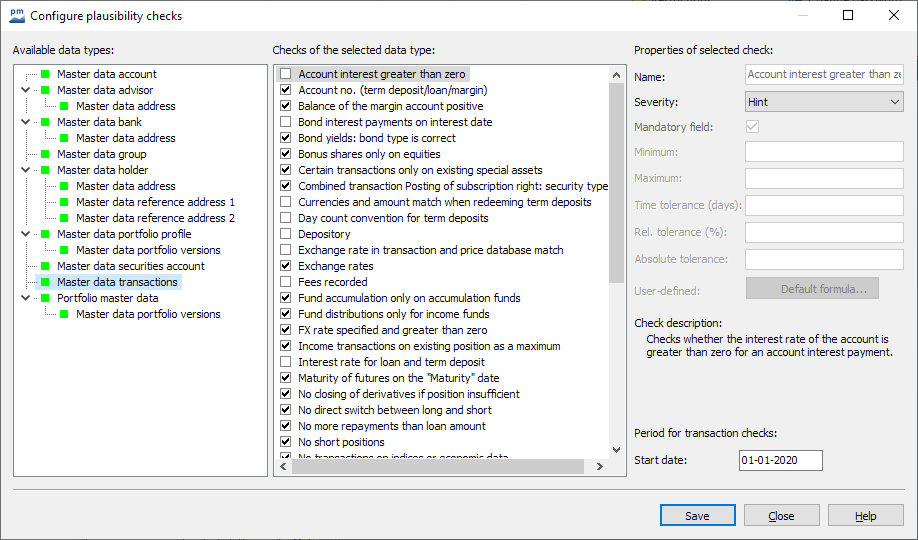Open the Severity dropdown
The height and width of the screenshot is (540, 918).
[x=824, y=102]
